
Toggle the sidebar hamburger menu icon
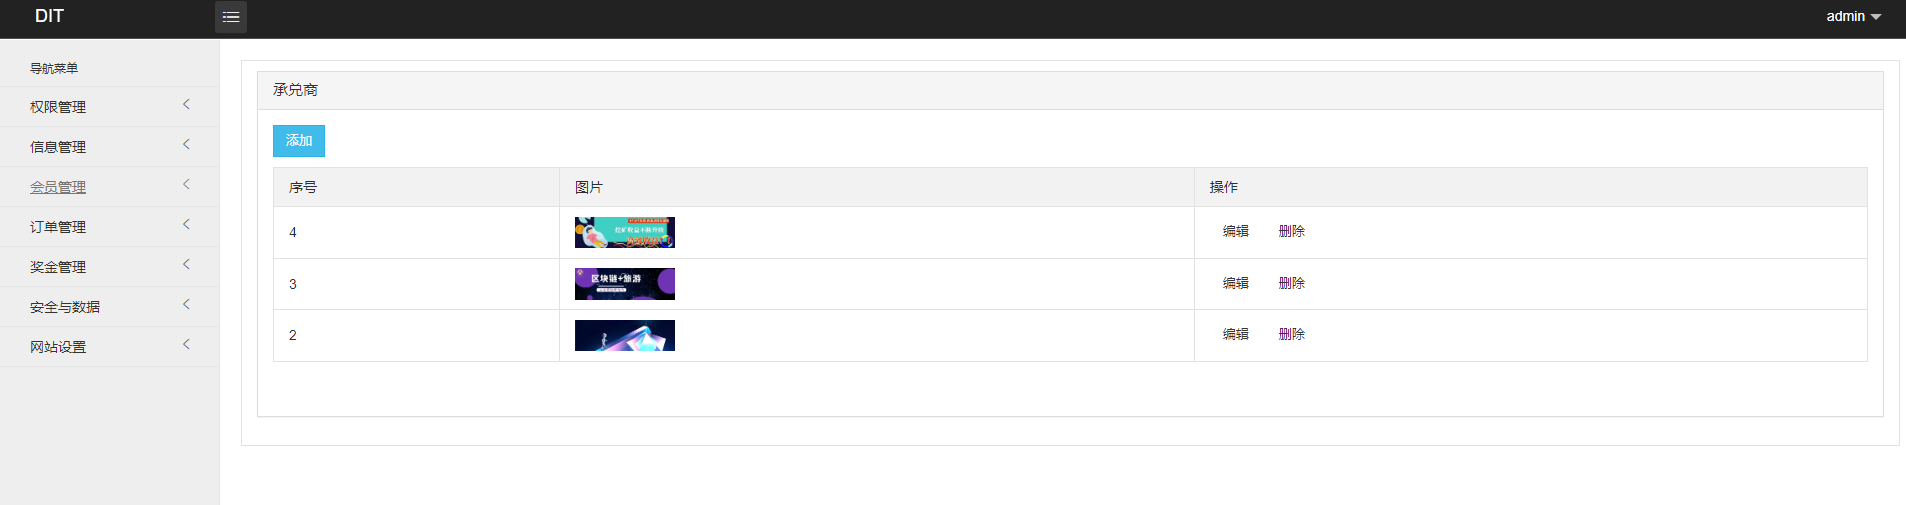(231, 17)
